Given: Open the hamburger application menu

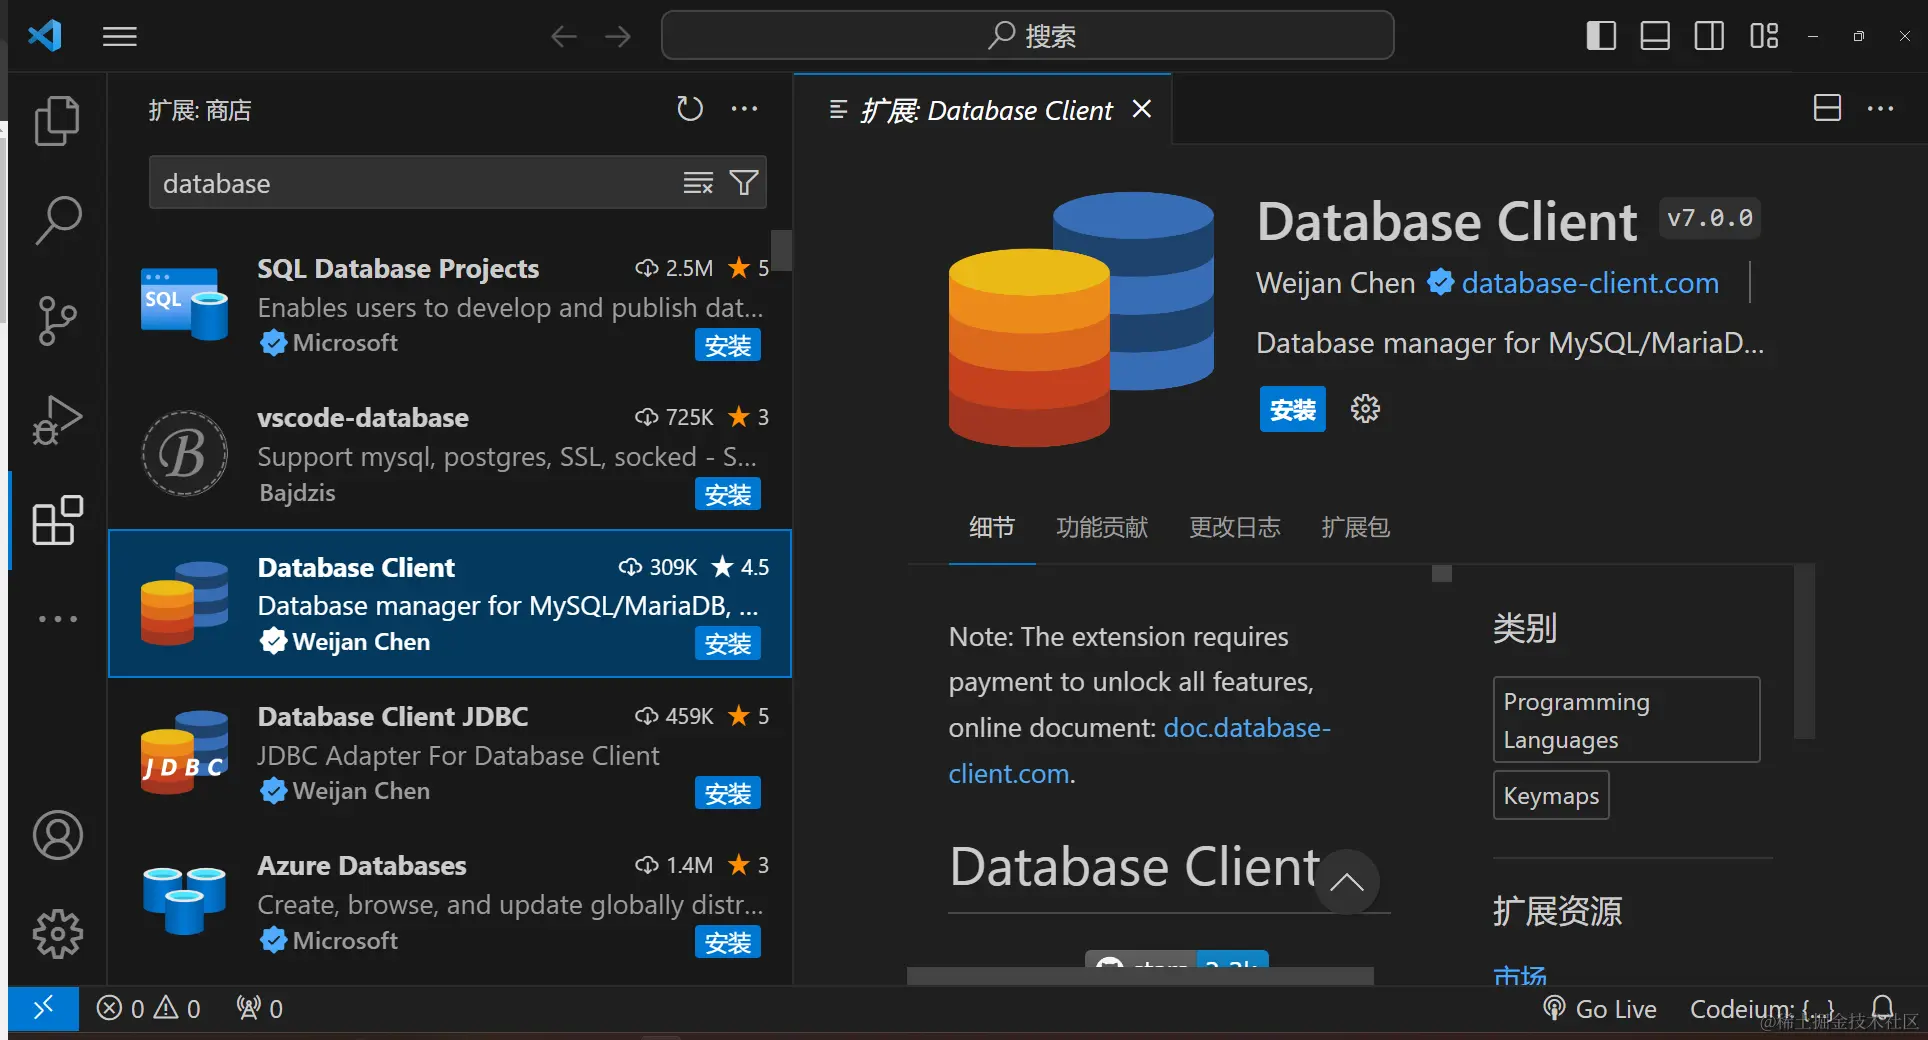Looking at the screenshot, I should point(120,37).
